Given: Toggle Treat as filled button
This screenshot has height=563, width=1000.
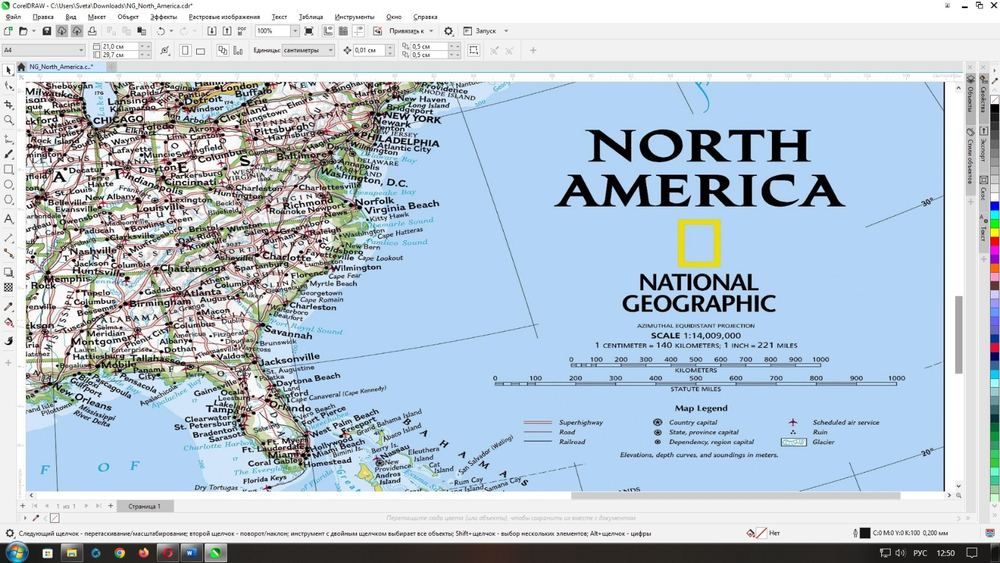Looking at the screenshot, I should pyautogui.click(x=473, y=50).
